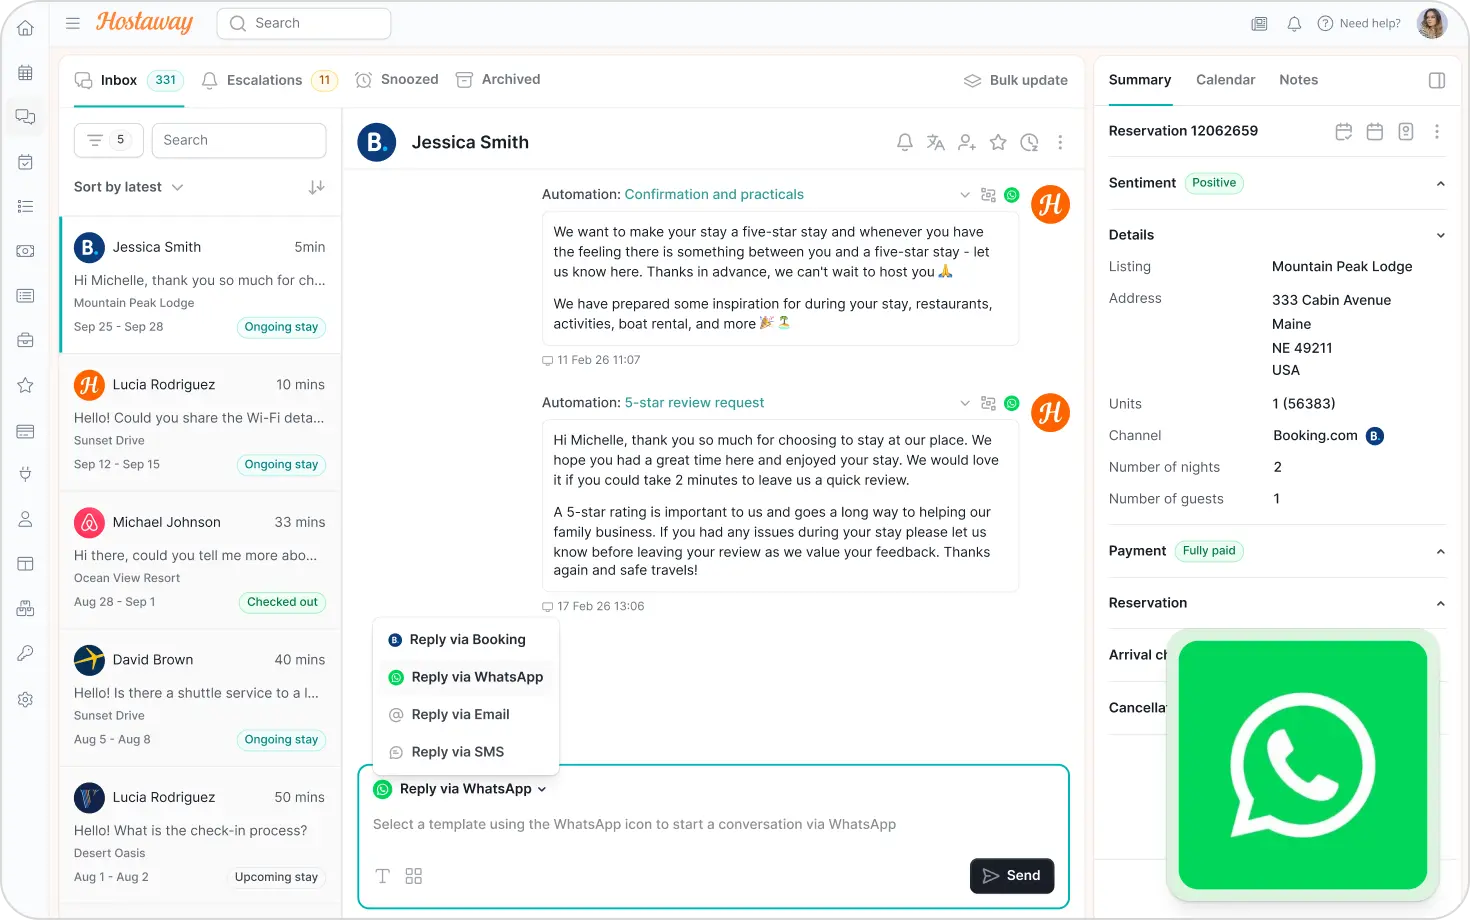Click the Bulk update button
Image resolution: width=1470 pixels, height=920 pixels.
coord(1015,80)
